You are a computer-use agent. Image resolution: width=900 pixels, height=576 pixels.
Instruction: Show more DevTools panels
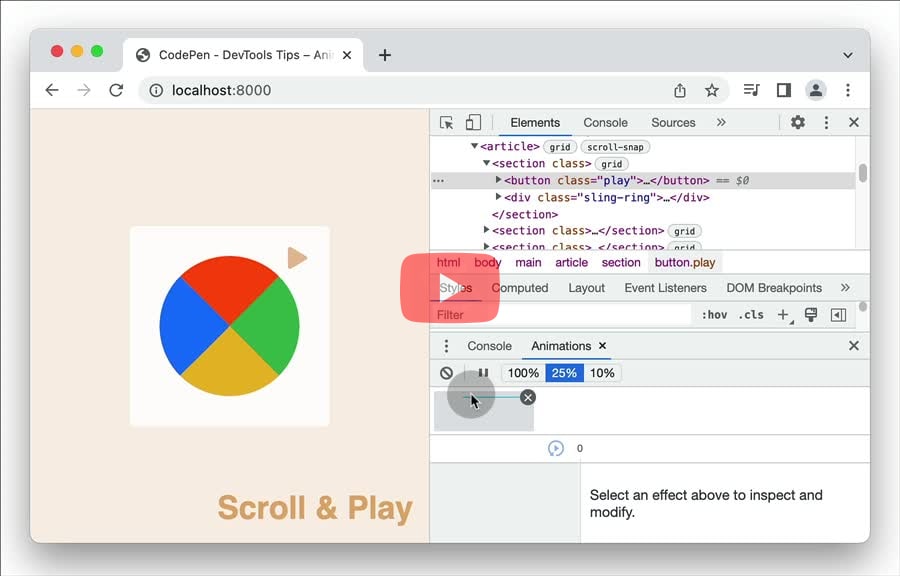[721, 122]
